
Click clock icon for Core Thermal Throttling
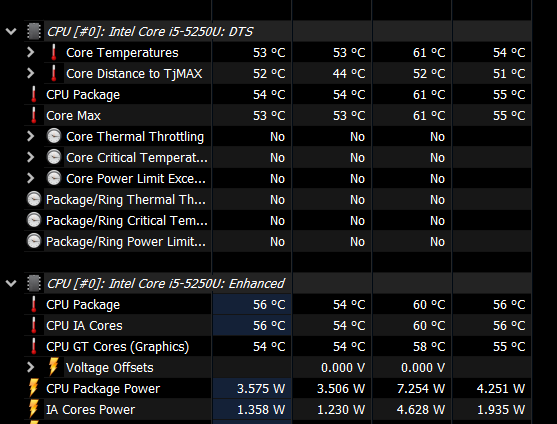pos(54,136)
